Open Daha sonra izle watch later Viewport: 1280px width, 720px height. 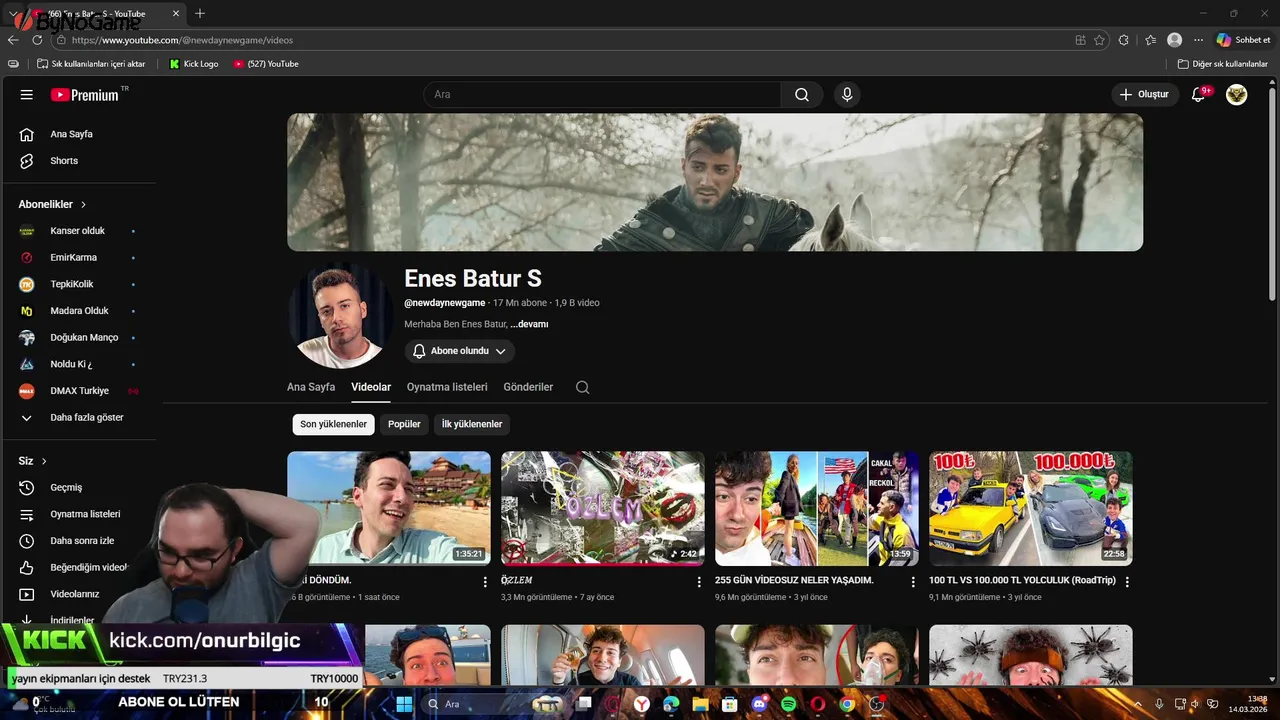click(82, 540)
